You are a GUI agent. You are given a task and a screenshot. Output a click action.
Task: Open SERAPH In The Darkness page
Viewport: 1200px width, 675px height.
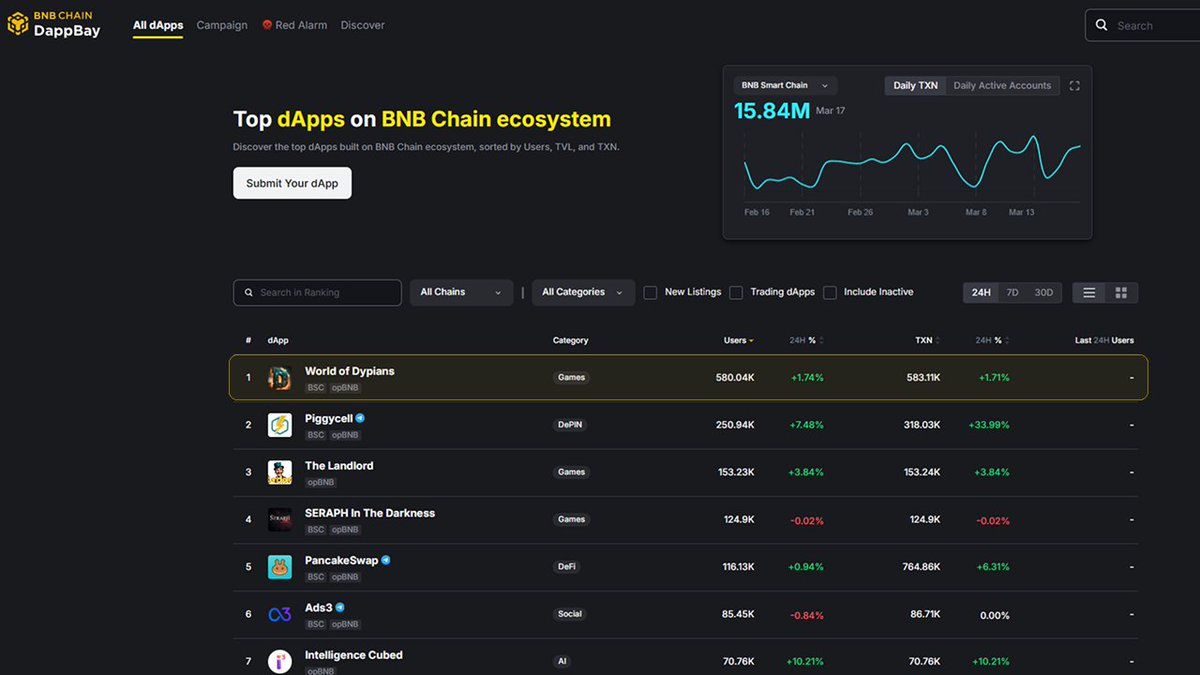point(370,513)
